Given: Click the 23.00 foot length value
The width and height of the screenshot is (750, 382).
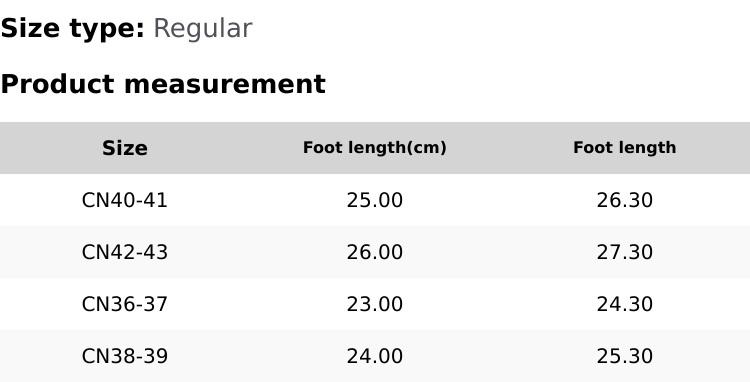Looking at the screenshot, I should click(375, 304).
